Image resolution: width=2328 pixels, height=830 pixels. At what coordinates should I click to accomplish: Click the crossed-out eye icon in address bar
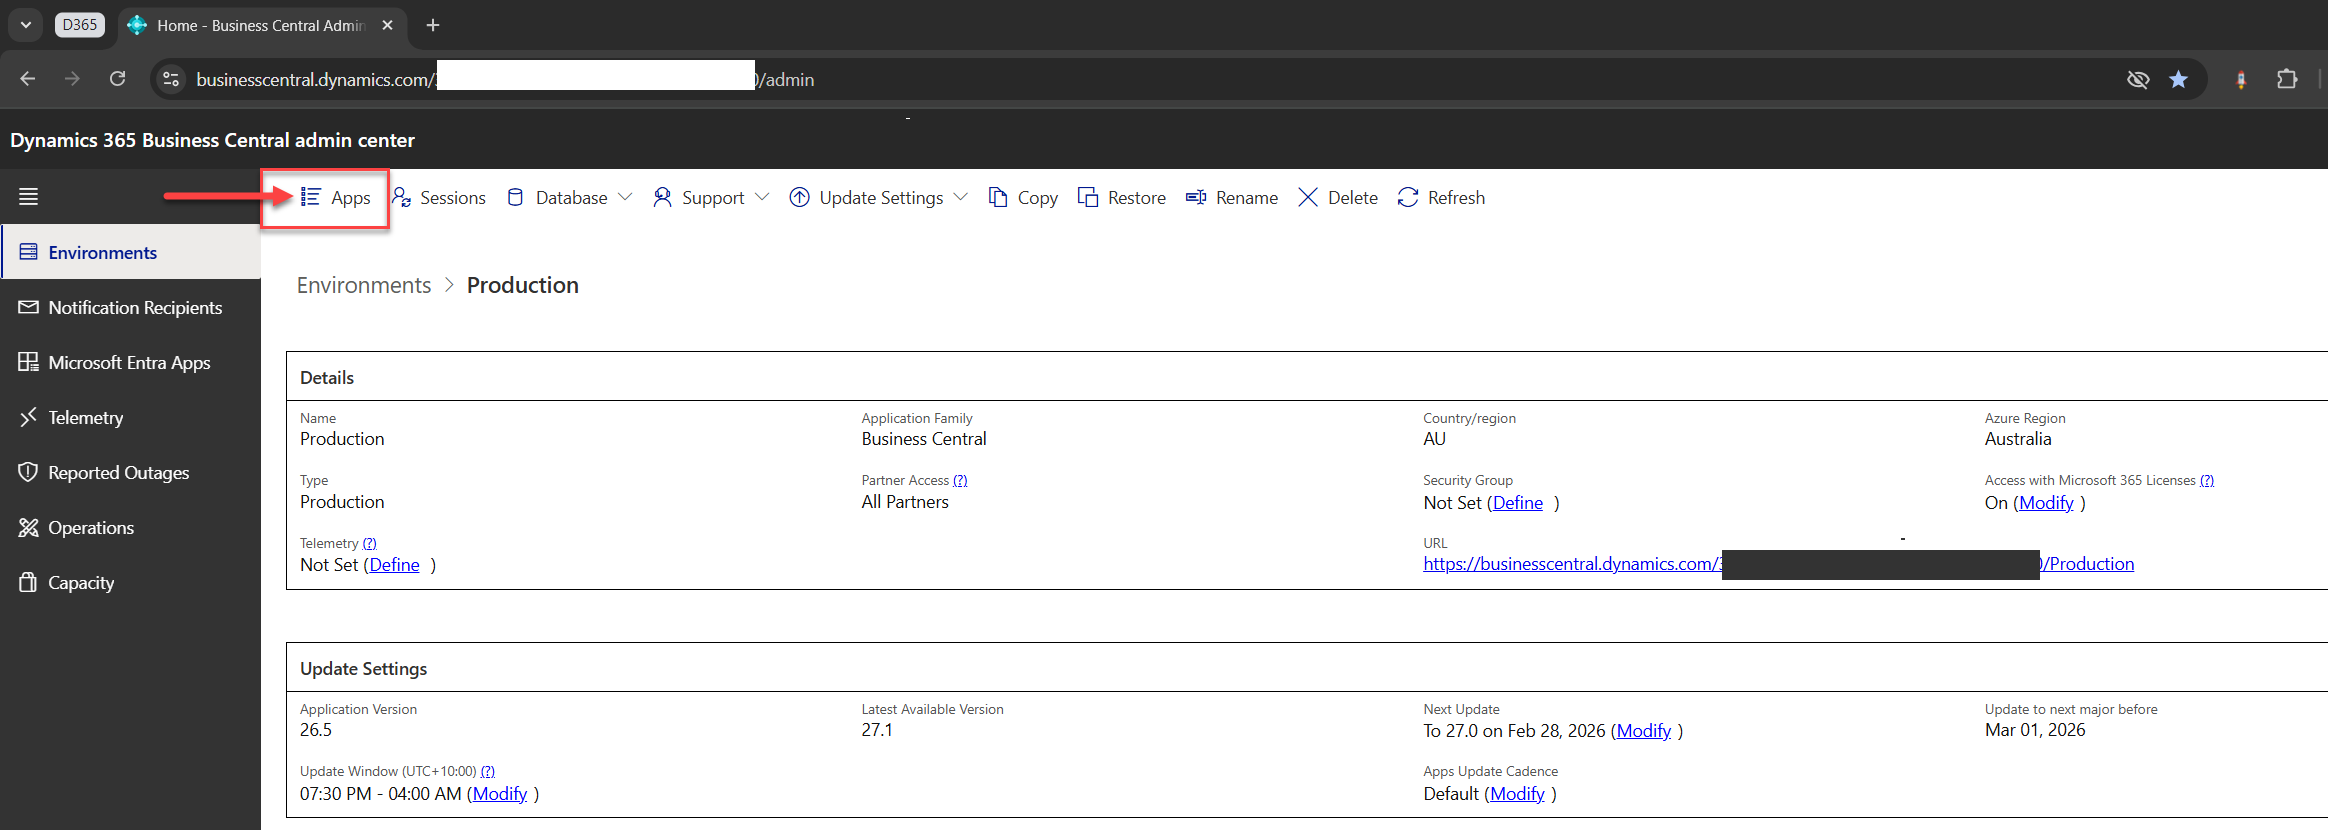(2138, 79)
